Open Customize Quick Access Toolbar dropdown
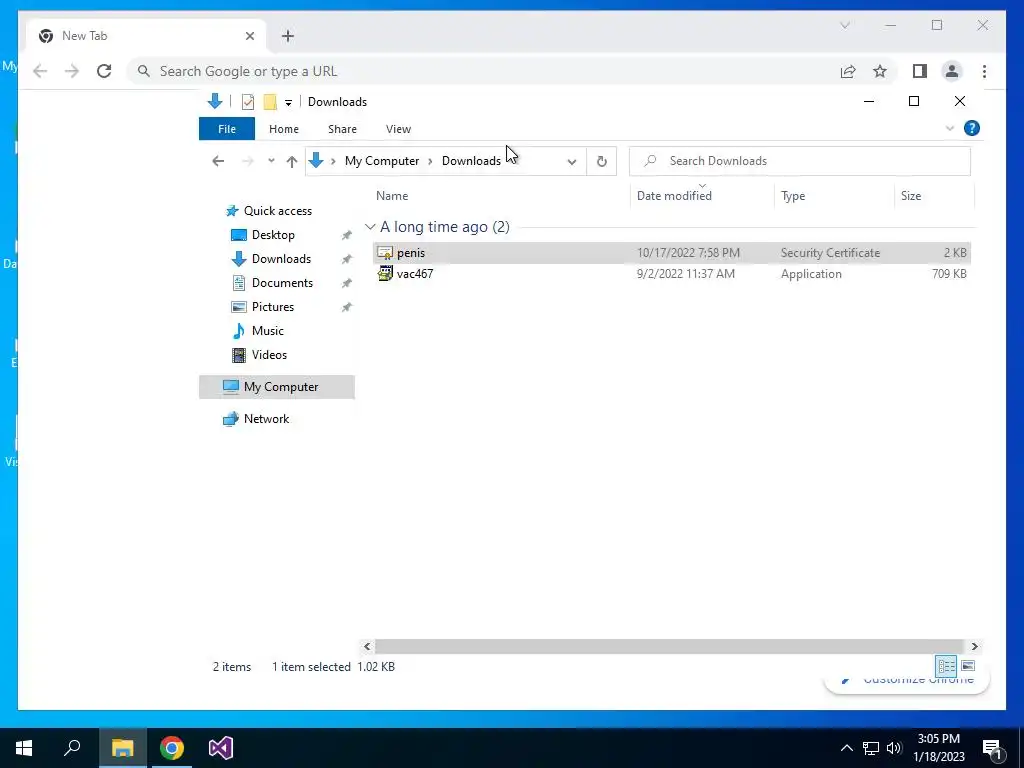The width and height of the screenshot is (1024, 768). click(x=288, y=103)
